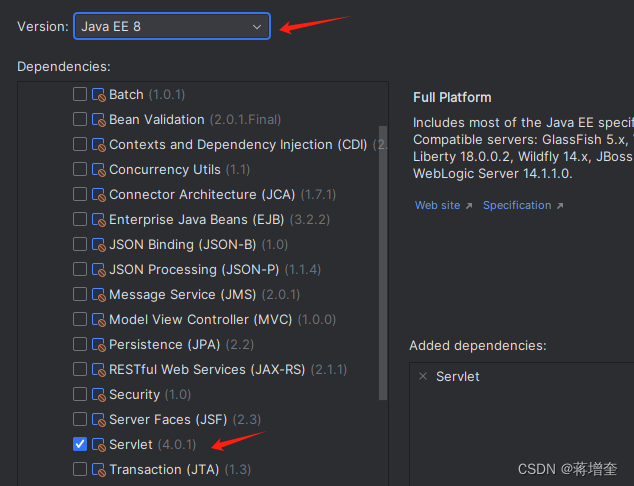Check the Bean Validation checkbox
The image size is (634, 486).
[x=80, y=119]
